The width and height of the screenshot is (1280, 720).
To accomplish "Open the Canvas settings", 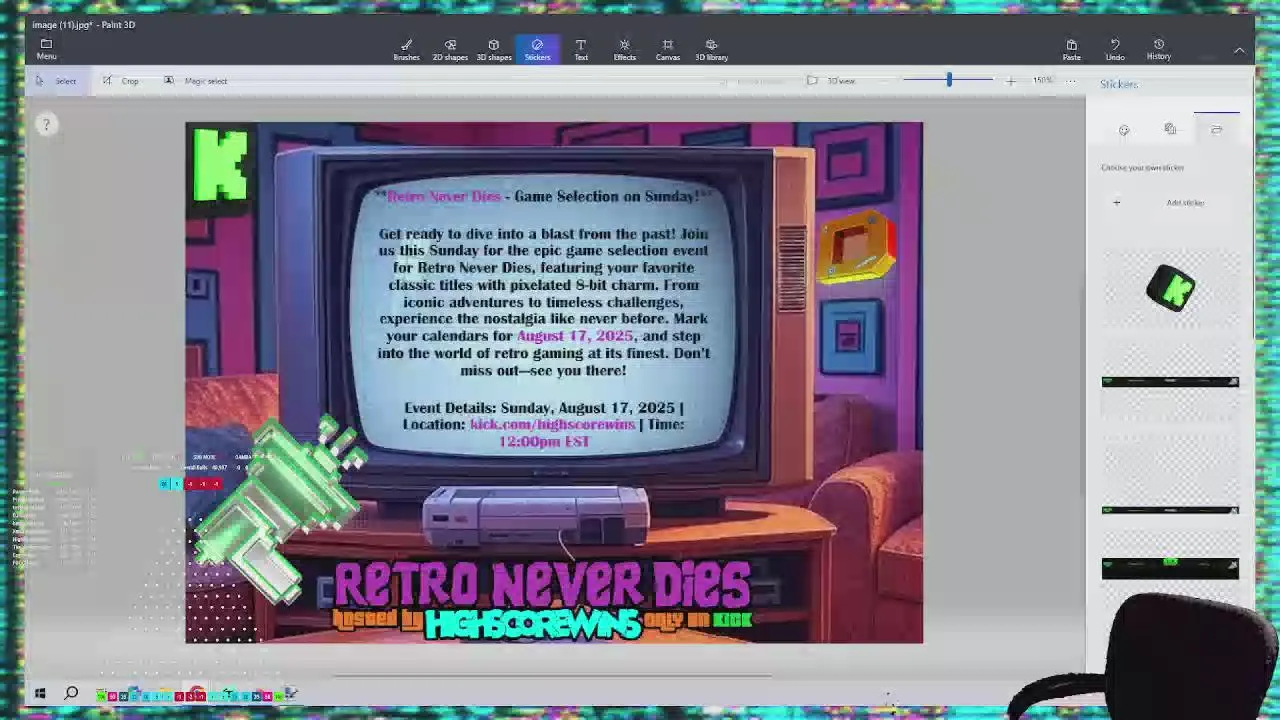I will pyautogui.click(x=667, y=50).
